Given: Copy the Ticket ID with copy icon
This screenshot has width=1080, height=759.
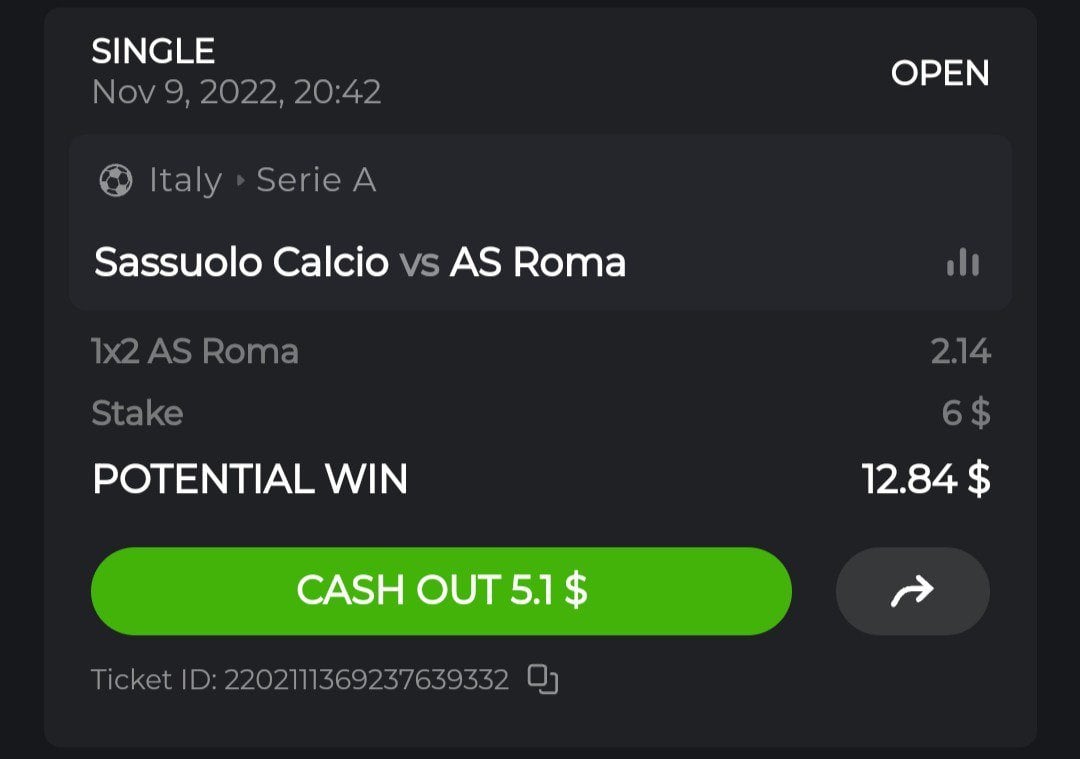Looking at the screenshot, I should 543,680.
